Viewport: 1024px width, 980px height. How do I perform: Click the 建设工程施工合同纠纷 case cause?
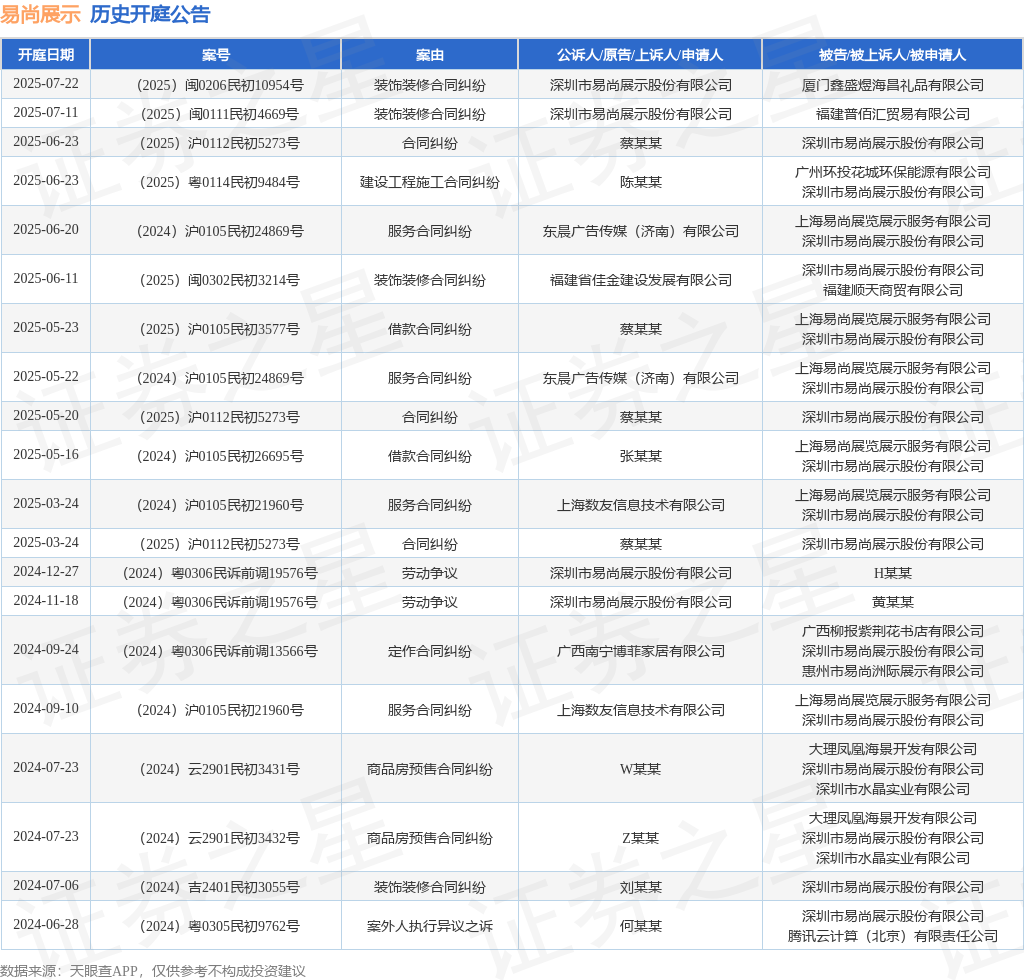pyautogui.click(x=430, y=182)
